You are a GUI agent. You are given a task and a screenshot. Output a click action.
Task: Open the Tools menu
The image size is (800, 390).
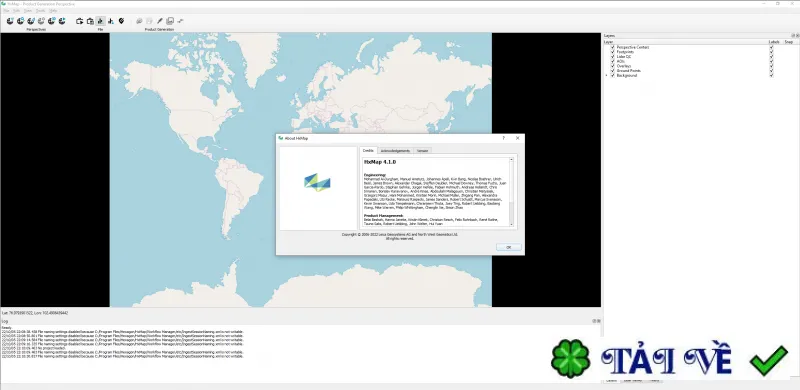pyautogui.click(x=40, y=10)
